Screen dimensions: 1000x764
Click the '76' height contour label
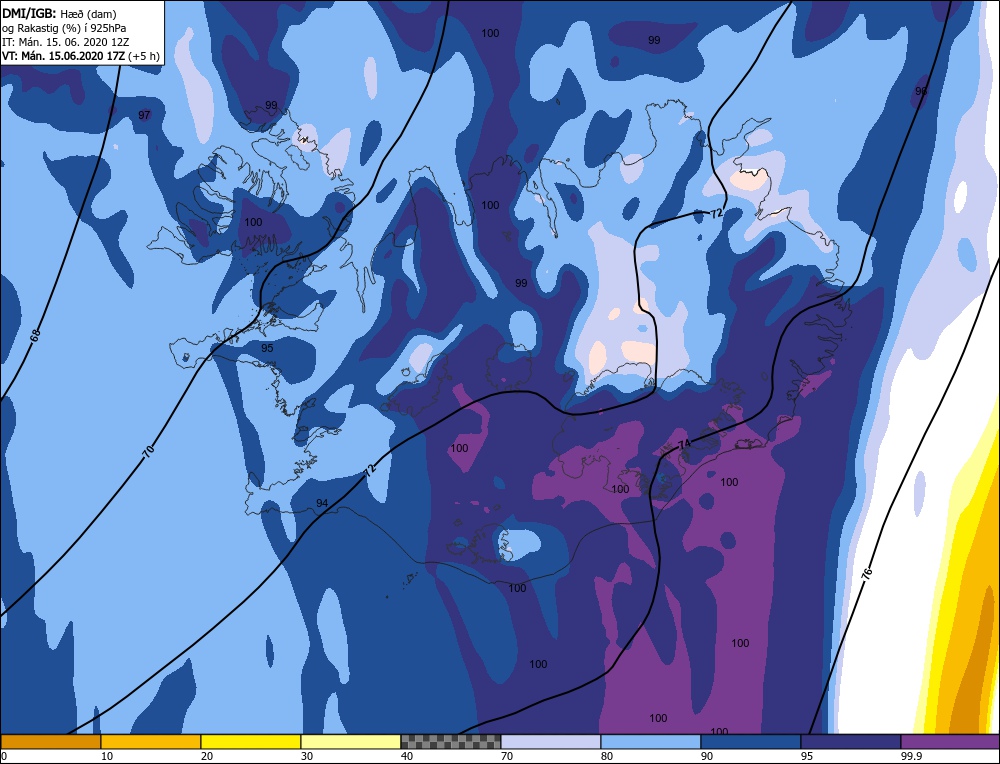867,573
